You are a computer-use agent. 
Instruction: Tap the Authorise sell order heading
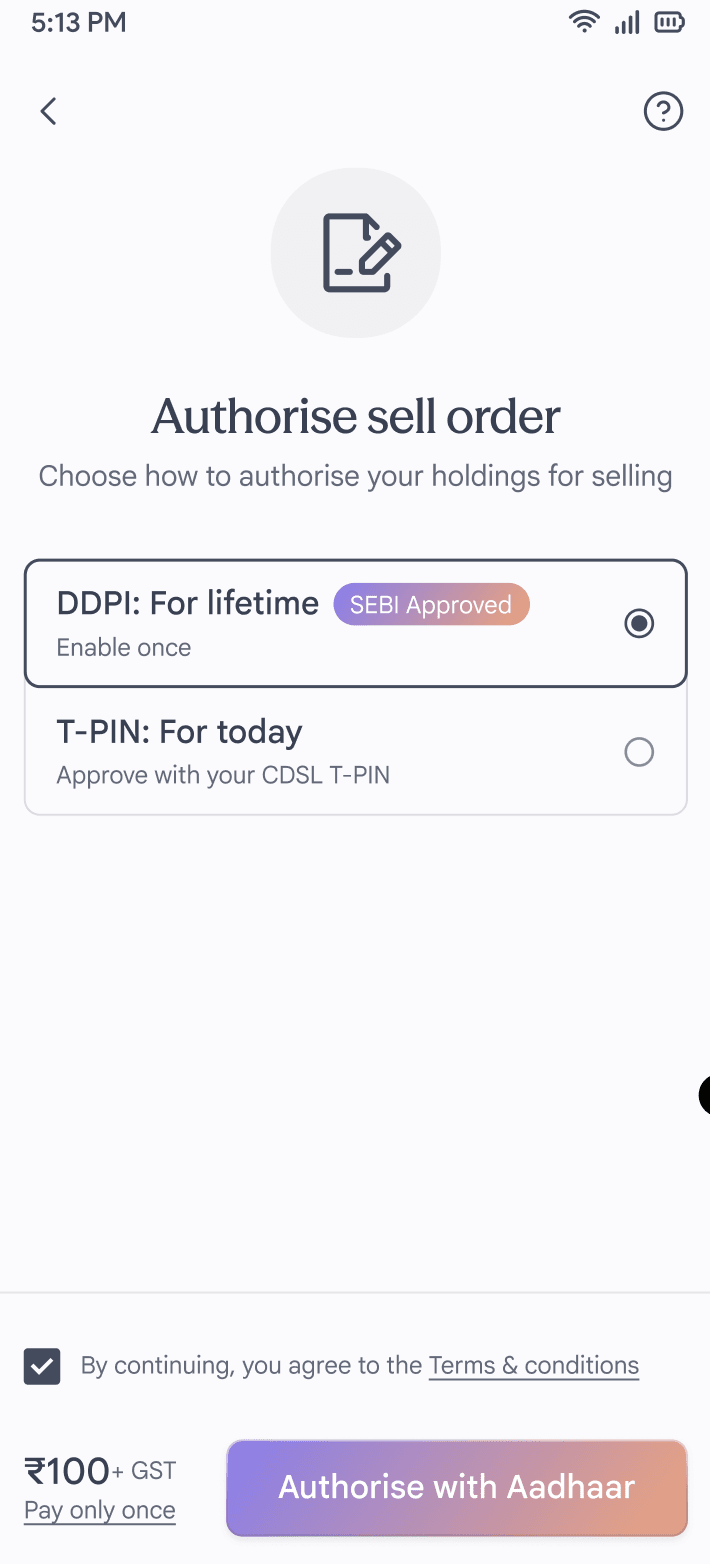[356, 416]
